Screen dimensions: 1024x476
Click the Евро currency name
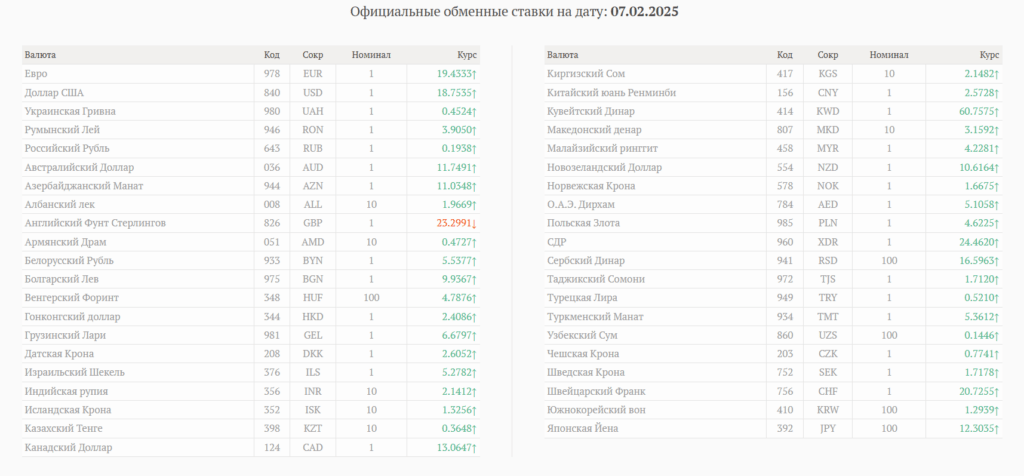(36, 74)
